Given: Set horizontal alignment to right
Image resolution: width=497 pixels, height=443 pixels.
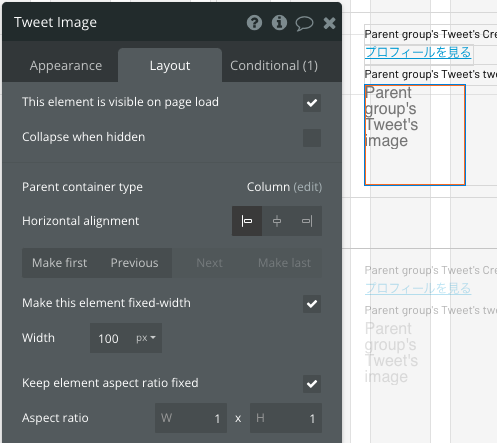Looking at the screenshot, I should (x=307, y=221).
